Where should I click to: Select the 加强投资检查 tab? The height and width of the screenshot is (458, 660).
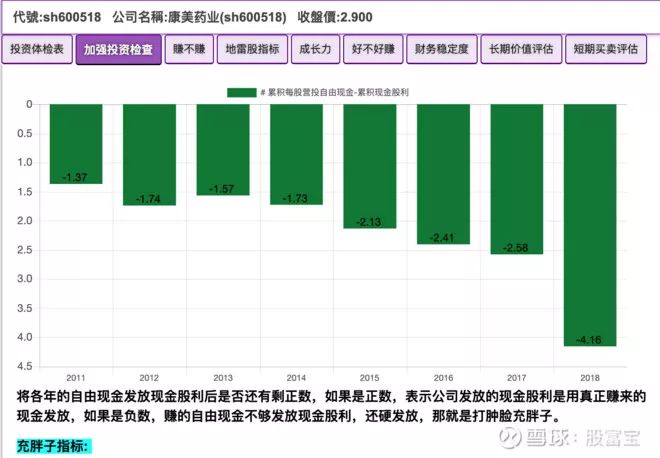pyautogui.click(x=118, y=50)
